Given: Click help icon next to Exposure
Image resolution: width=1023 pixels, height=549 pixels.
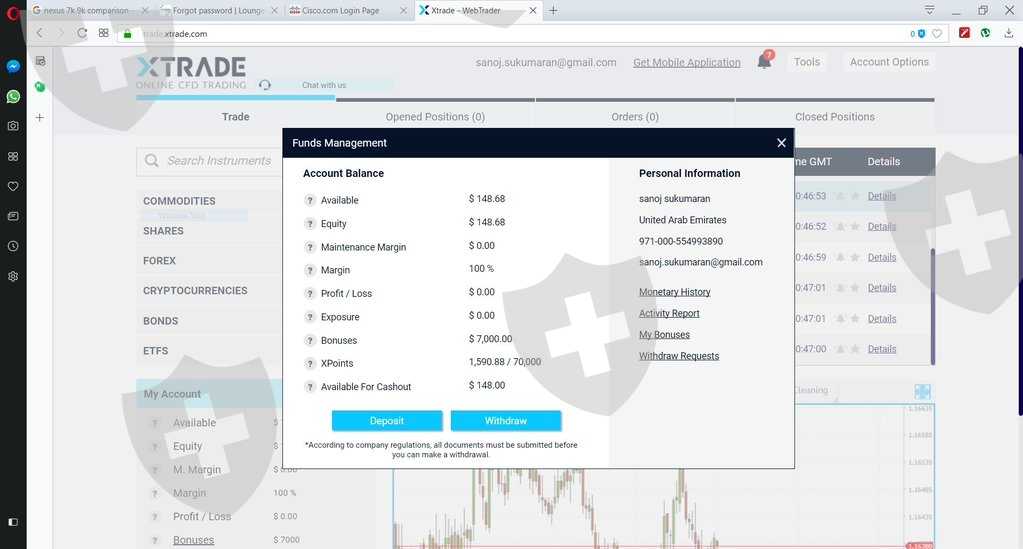Looking at the screenshot, I should (310, 317).
